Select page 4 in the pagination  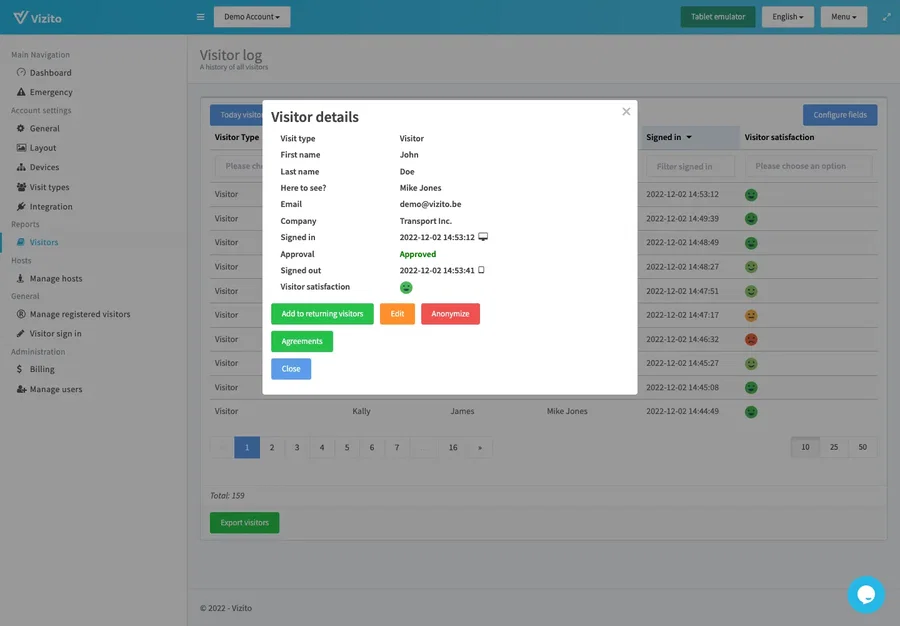tap(321, 447)
